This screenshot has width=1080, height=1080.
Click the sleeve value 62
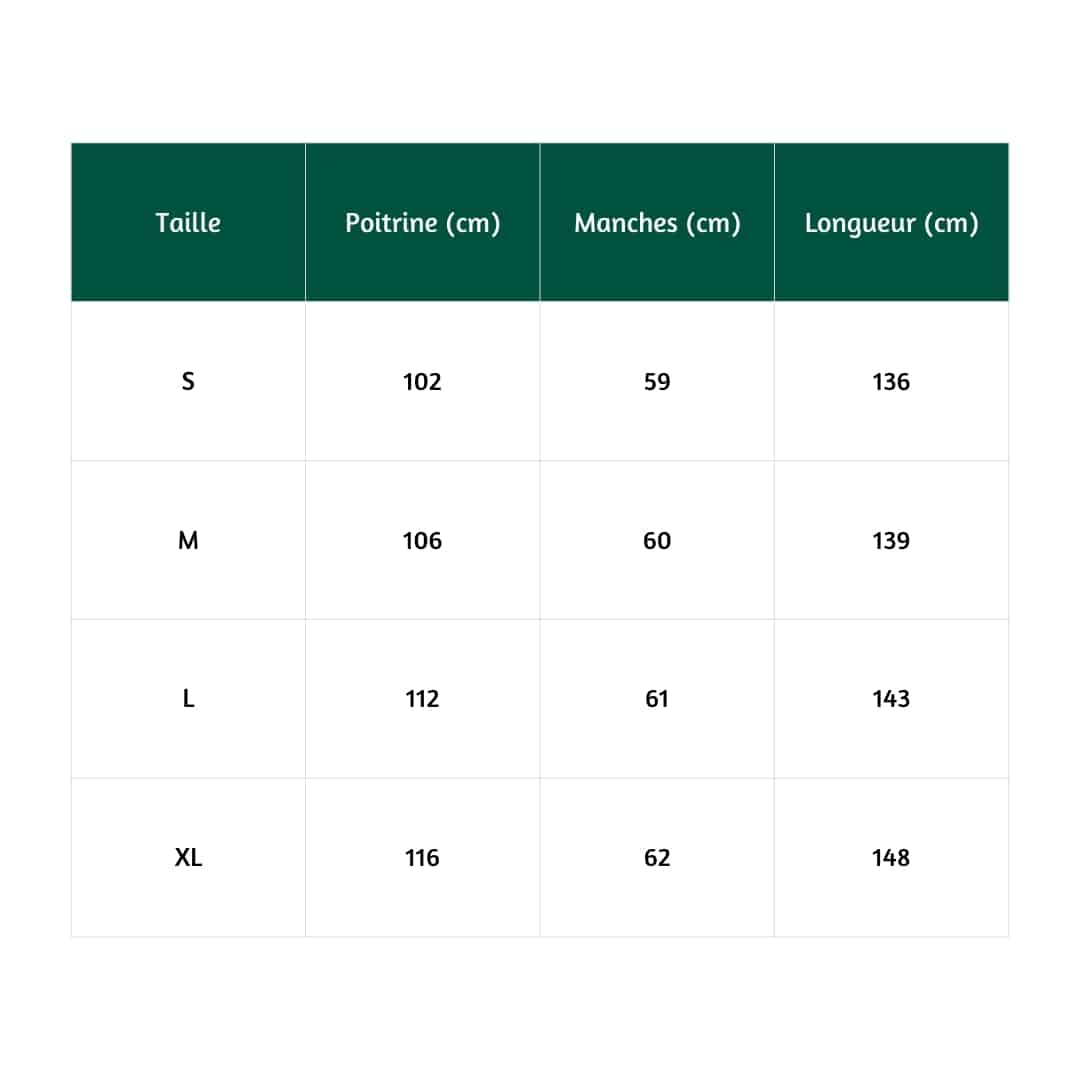tap(657, 857)
